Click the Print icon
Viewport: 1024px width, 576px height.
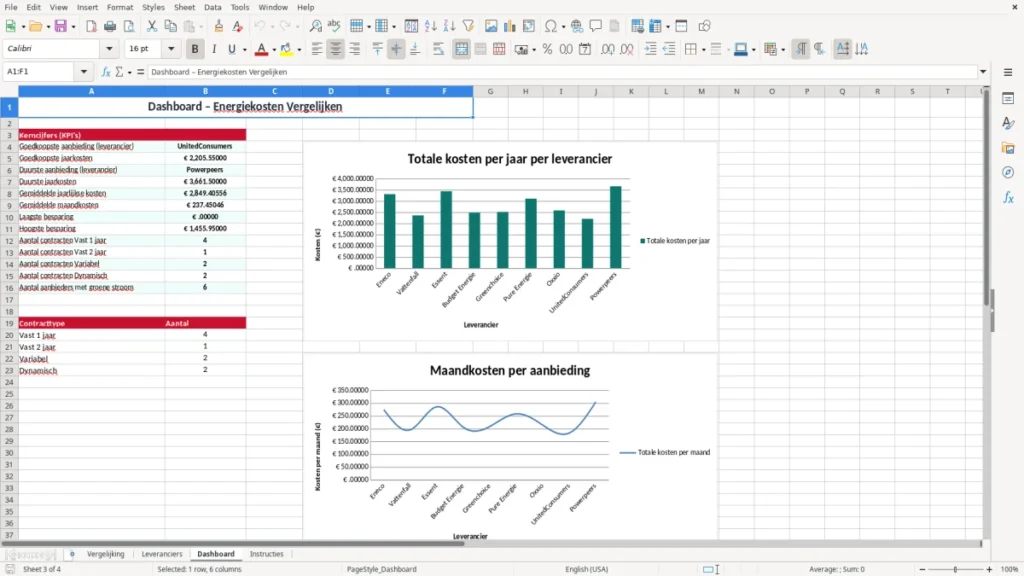tap(110, 26)
